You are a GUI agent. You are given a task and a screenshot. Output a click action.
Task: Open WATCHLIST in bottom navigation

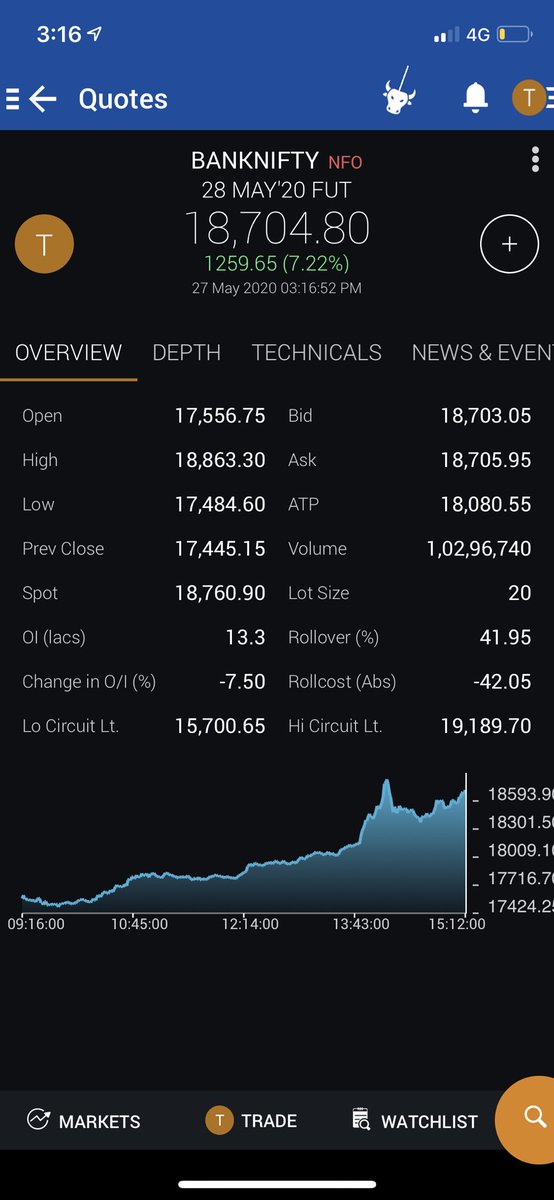point(415,1120)
